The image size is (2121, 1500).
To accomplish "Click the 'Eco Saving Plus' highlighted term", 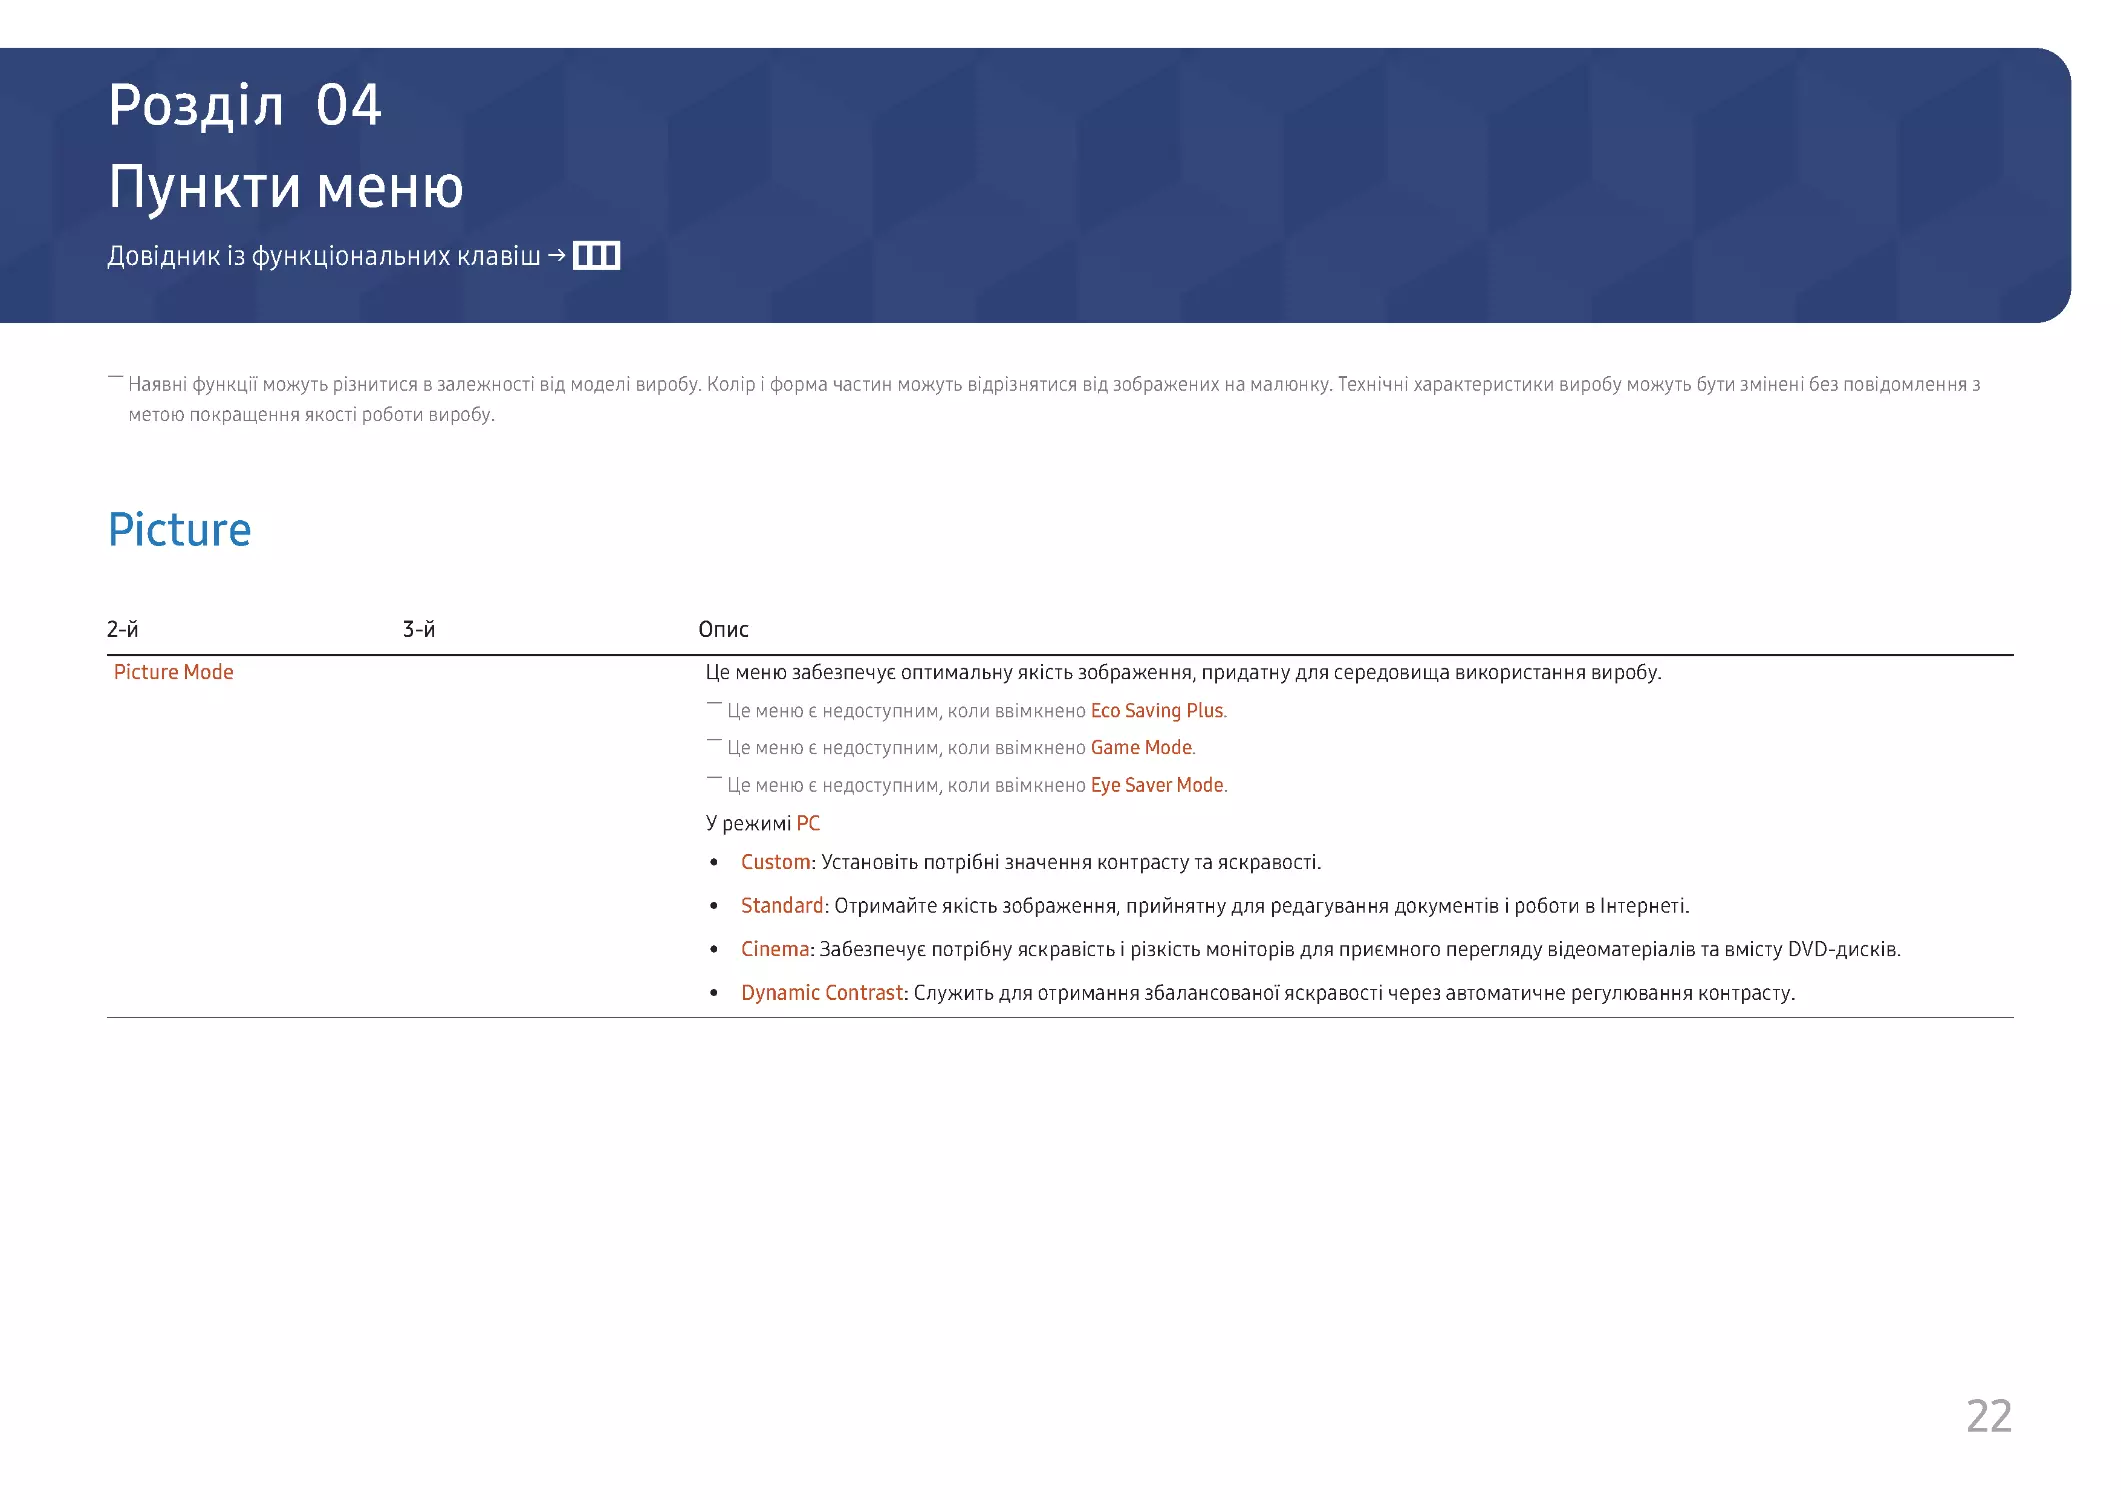I will (x=1157, y=710).
